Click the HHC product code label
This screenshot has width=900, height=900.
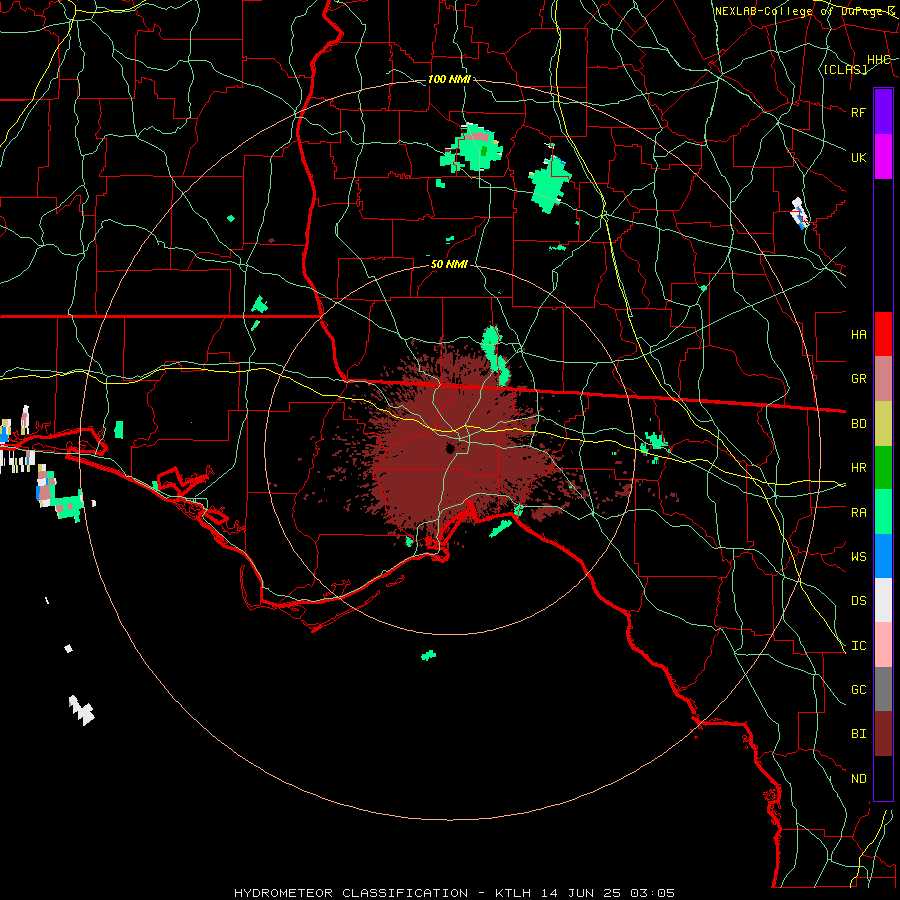879,60
